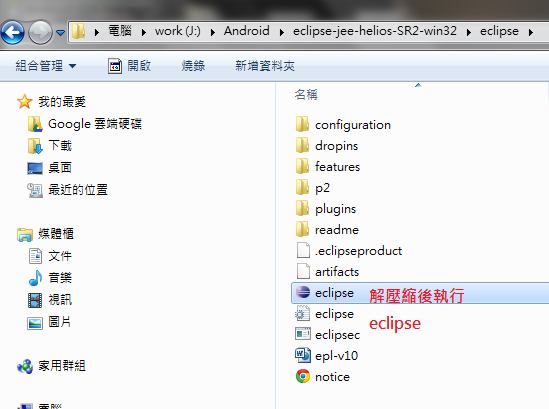
Task: Expand arrow after eclipse breadcrumb
Action: coord(531,32)
